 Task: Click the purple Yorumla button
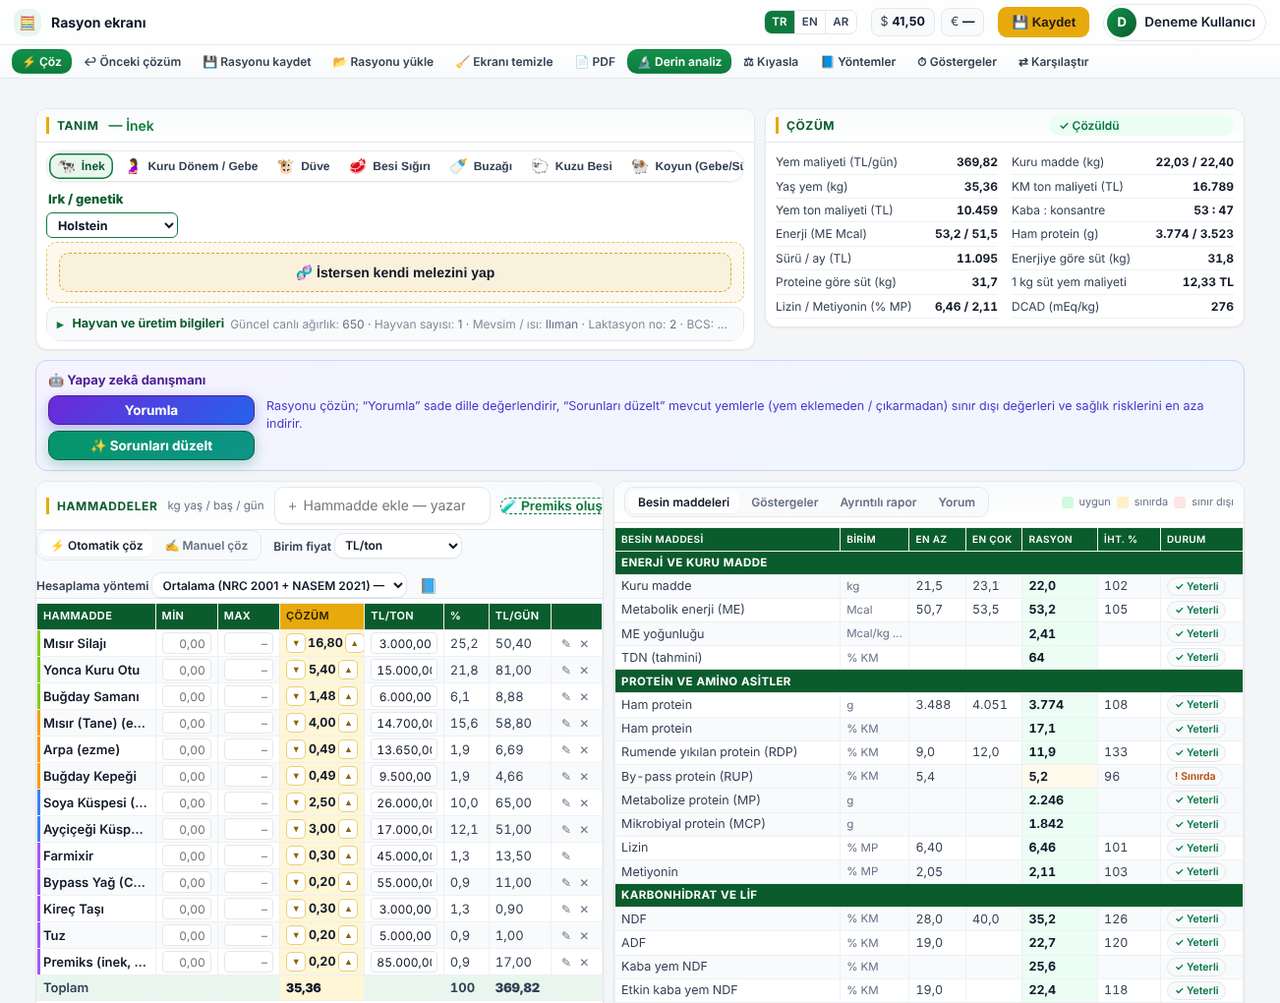tap(151, 410)
